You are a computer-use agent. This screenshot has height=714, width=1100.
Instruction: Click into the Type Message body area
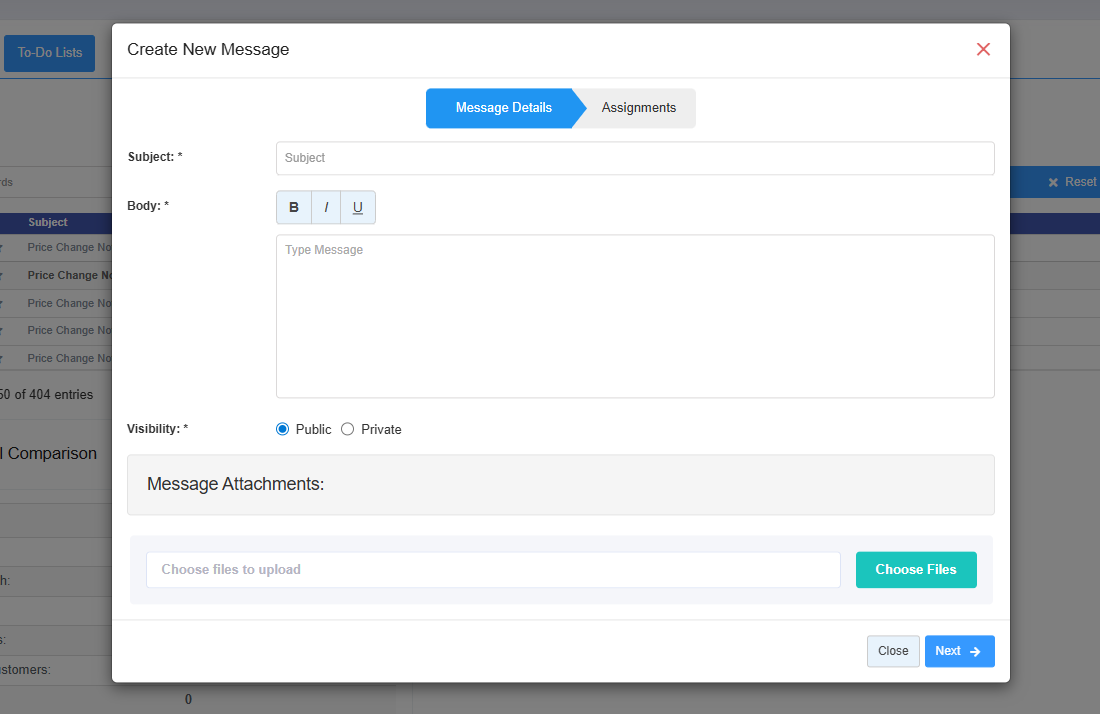[x=635, y=316]
